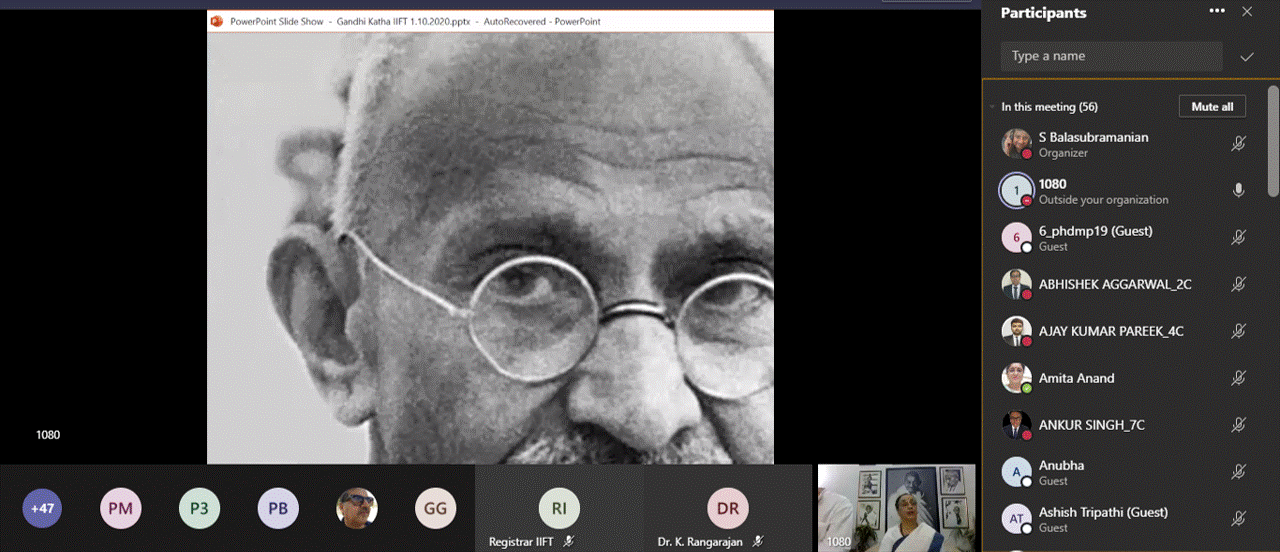Toggle muted mic for AJAY KUMAR PAREEK_4C
1280x552 pixels.
pos(1238,331)
